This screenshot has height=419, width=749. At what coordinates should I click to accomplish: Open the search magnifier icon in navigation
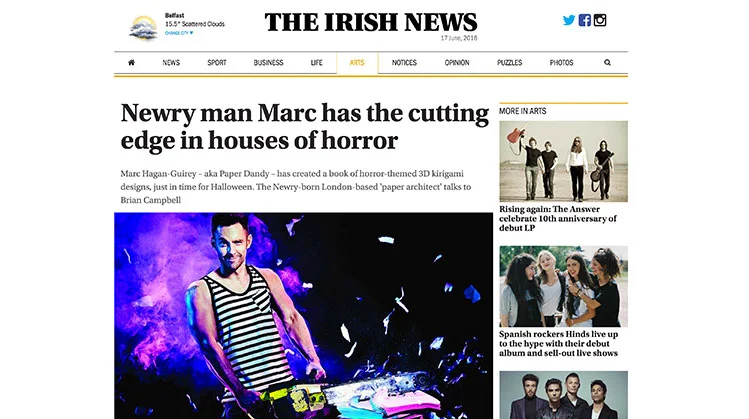(607, 63)
